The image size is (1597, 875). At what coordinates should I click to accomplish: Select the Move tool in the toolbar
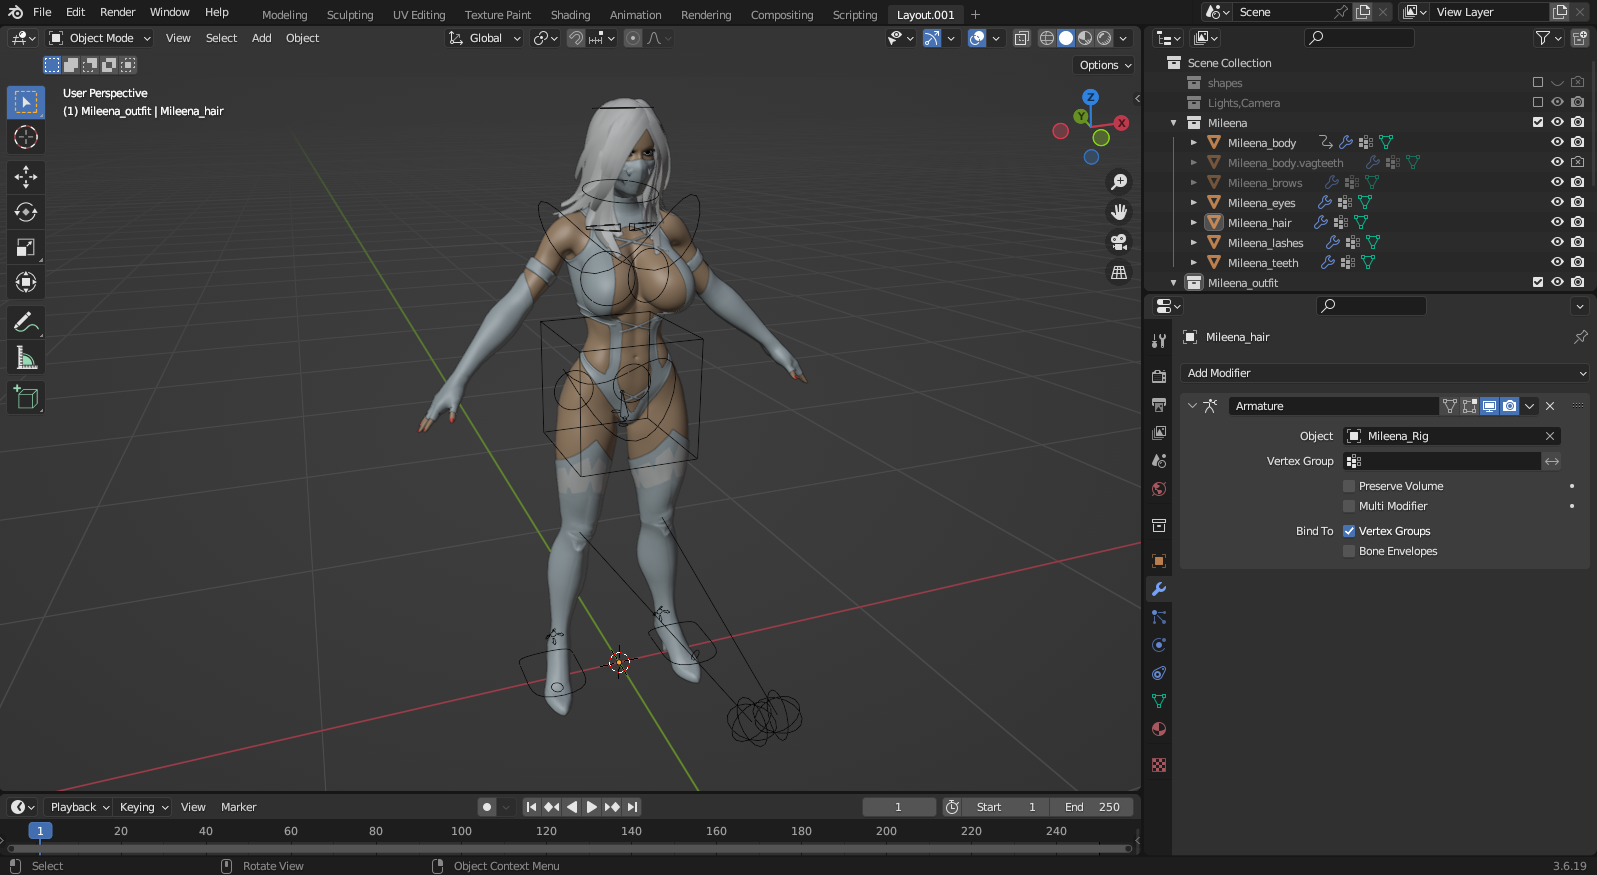[x=26, y=177]
